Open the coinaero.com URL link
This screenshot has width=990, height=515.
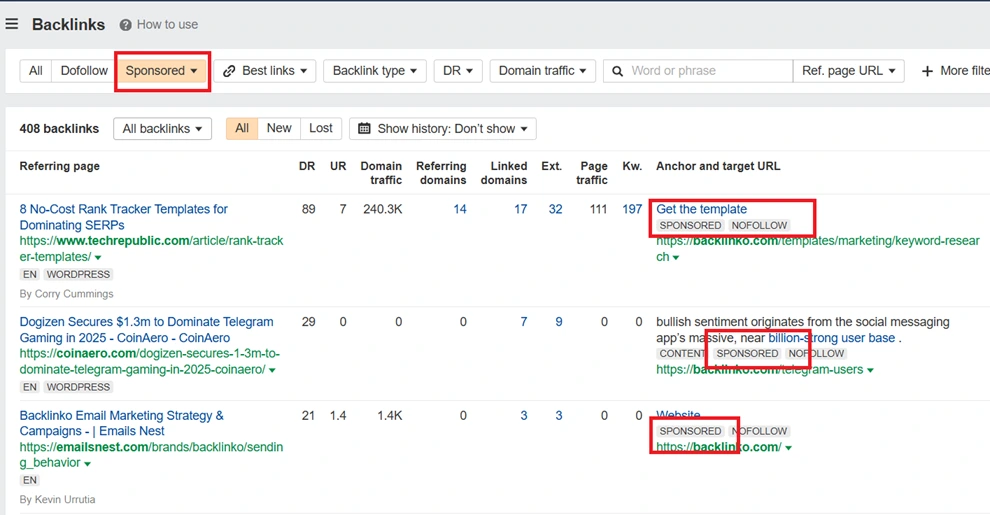[150, 362]
